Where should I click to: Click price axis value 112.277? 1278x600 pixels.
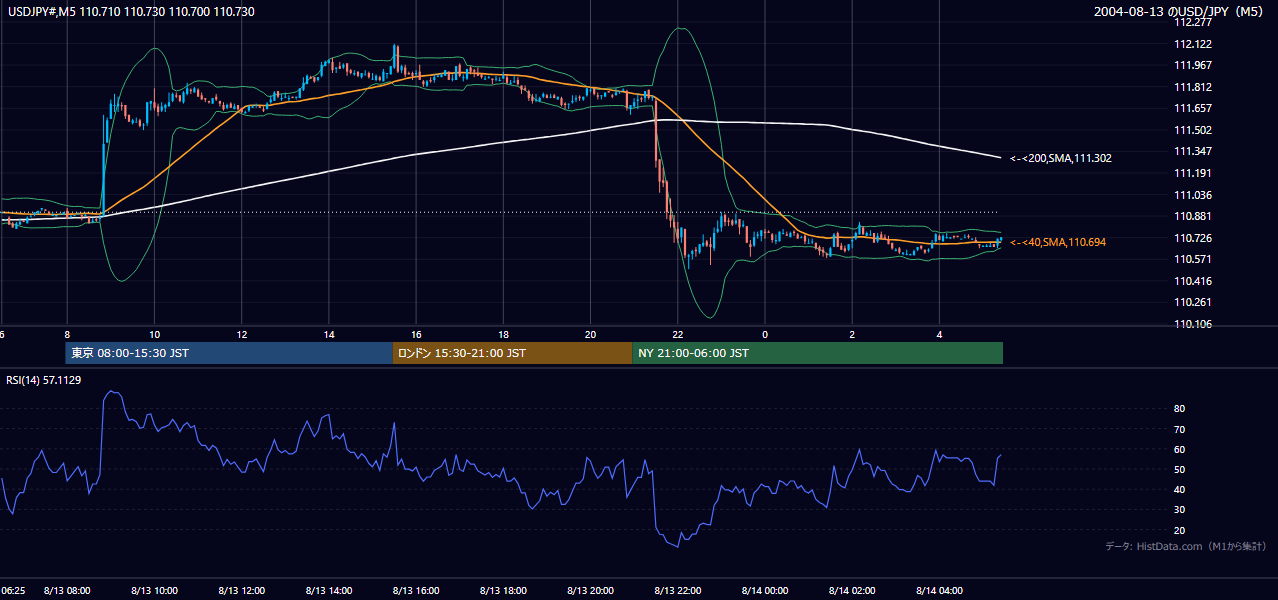click(1194, 22)
